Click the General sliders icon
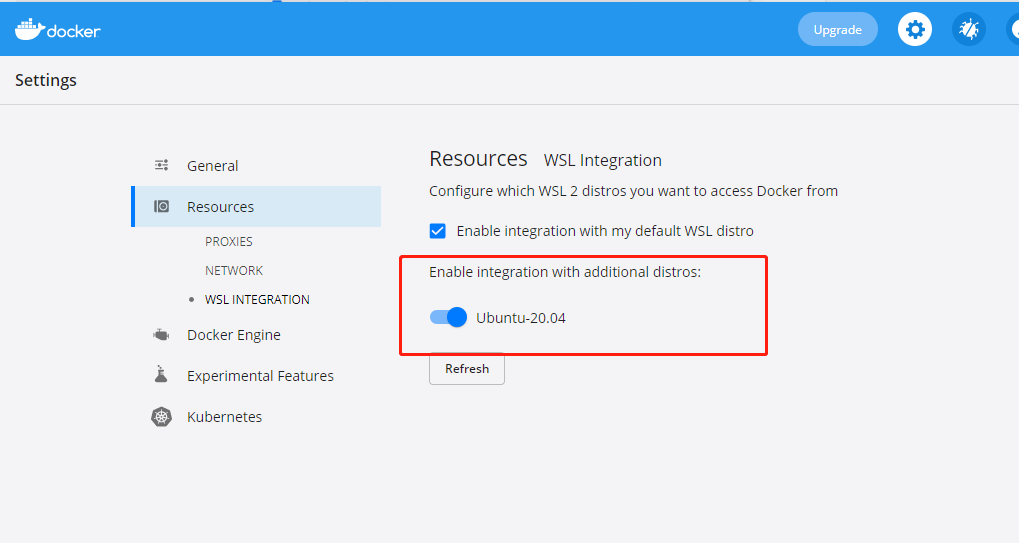 pyautogui.click(x=161, y=165)
